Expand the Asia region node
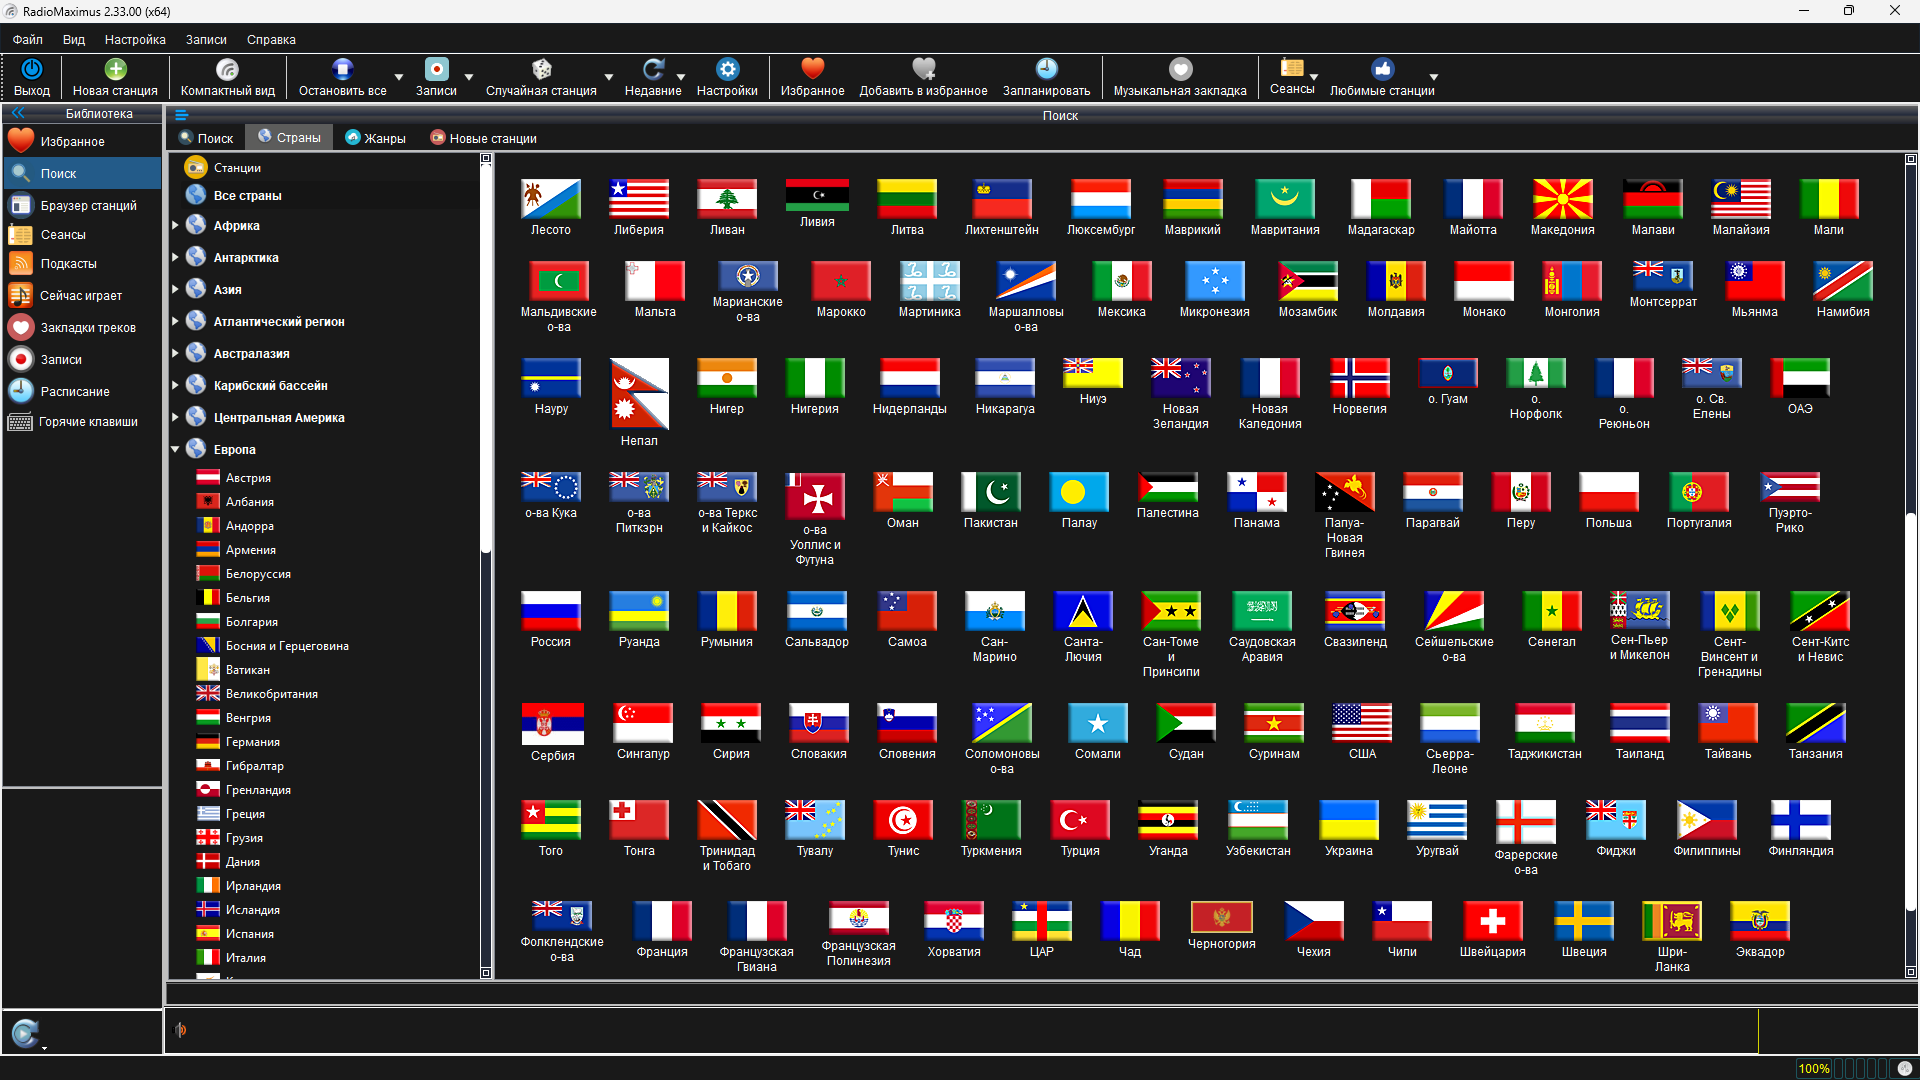Screen dimensions: 1920x1080 click(x=175, y=290)
